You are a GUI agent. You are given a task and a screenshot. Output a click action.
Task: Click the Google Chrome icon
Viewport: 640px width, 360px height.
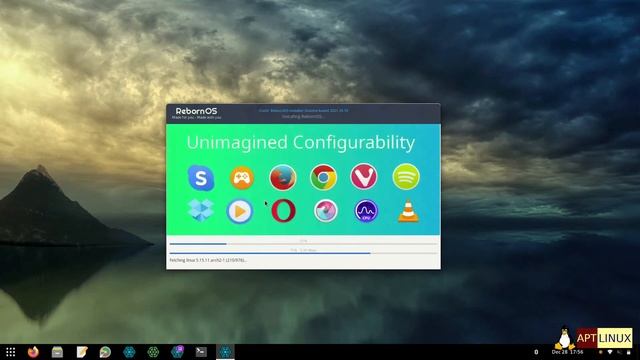tap(323, 178)
